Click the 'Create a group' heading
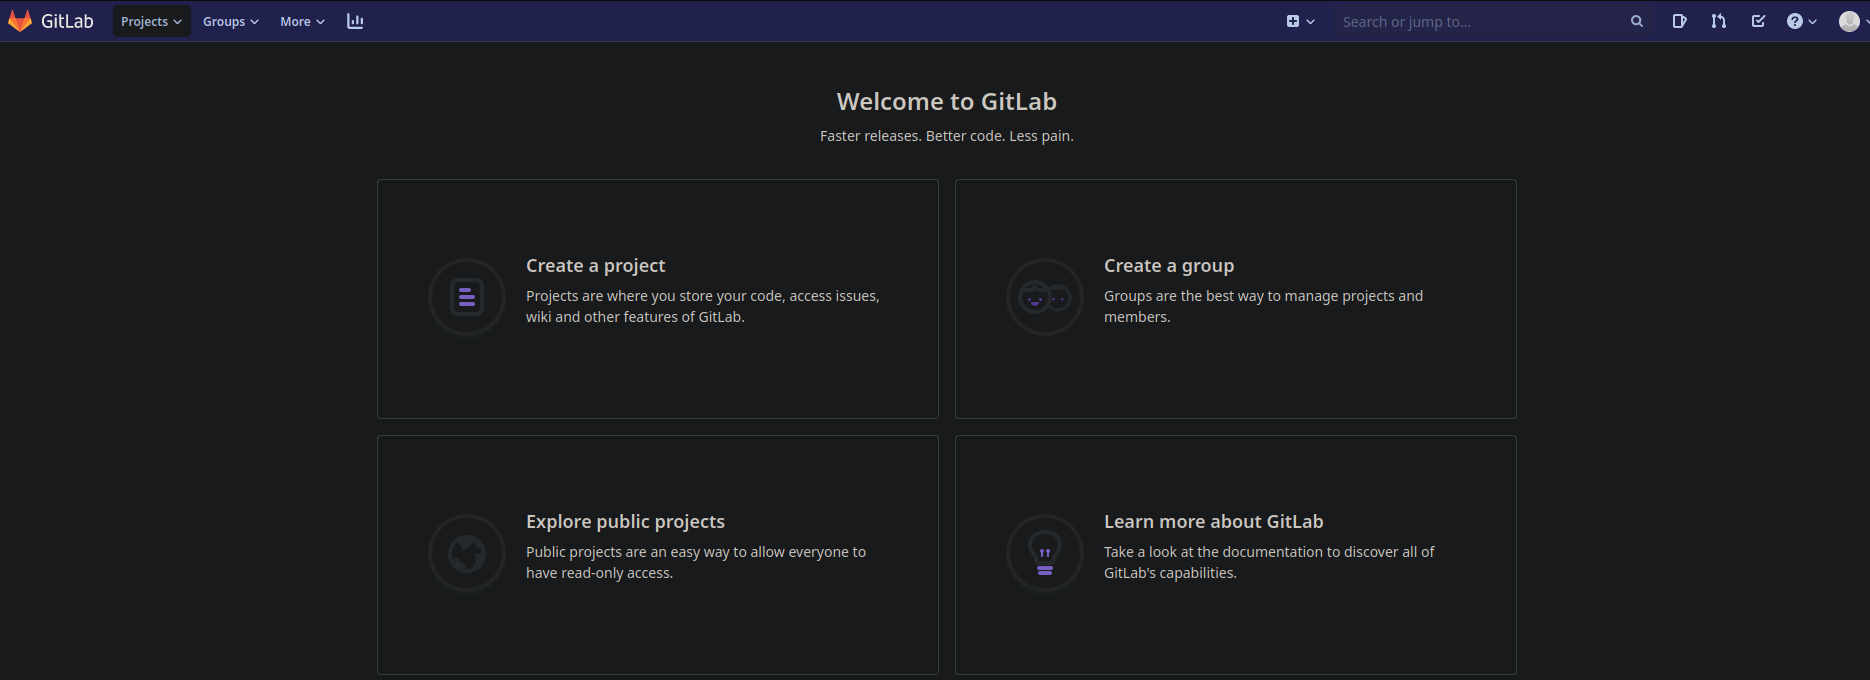This screenshot has height=680, width=1870. 1168,266
